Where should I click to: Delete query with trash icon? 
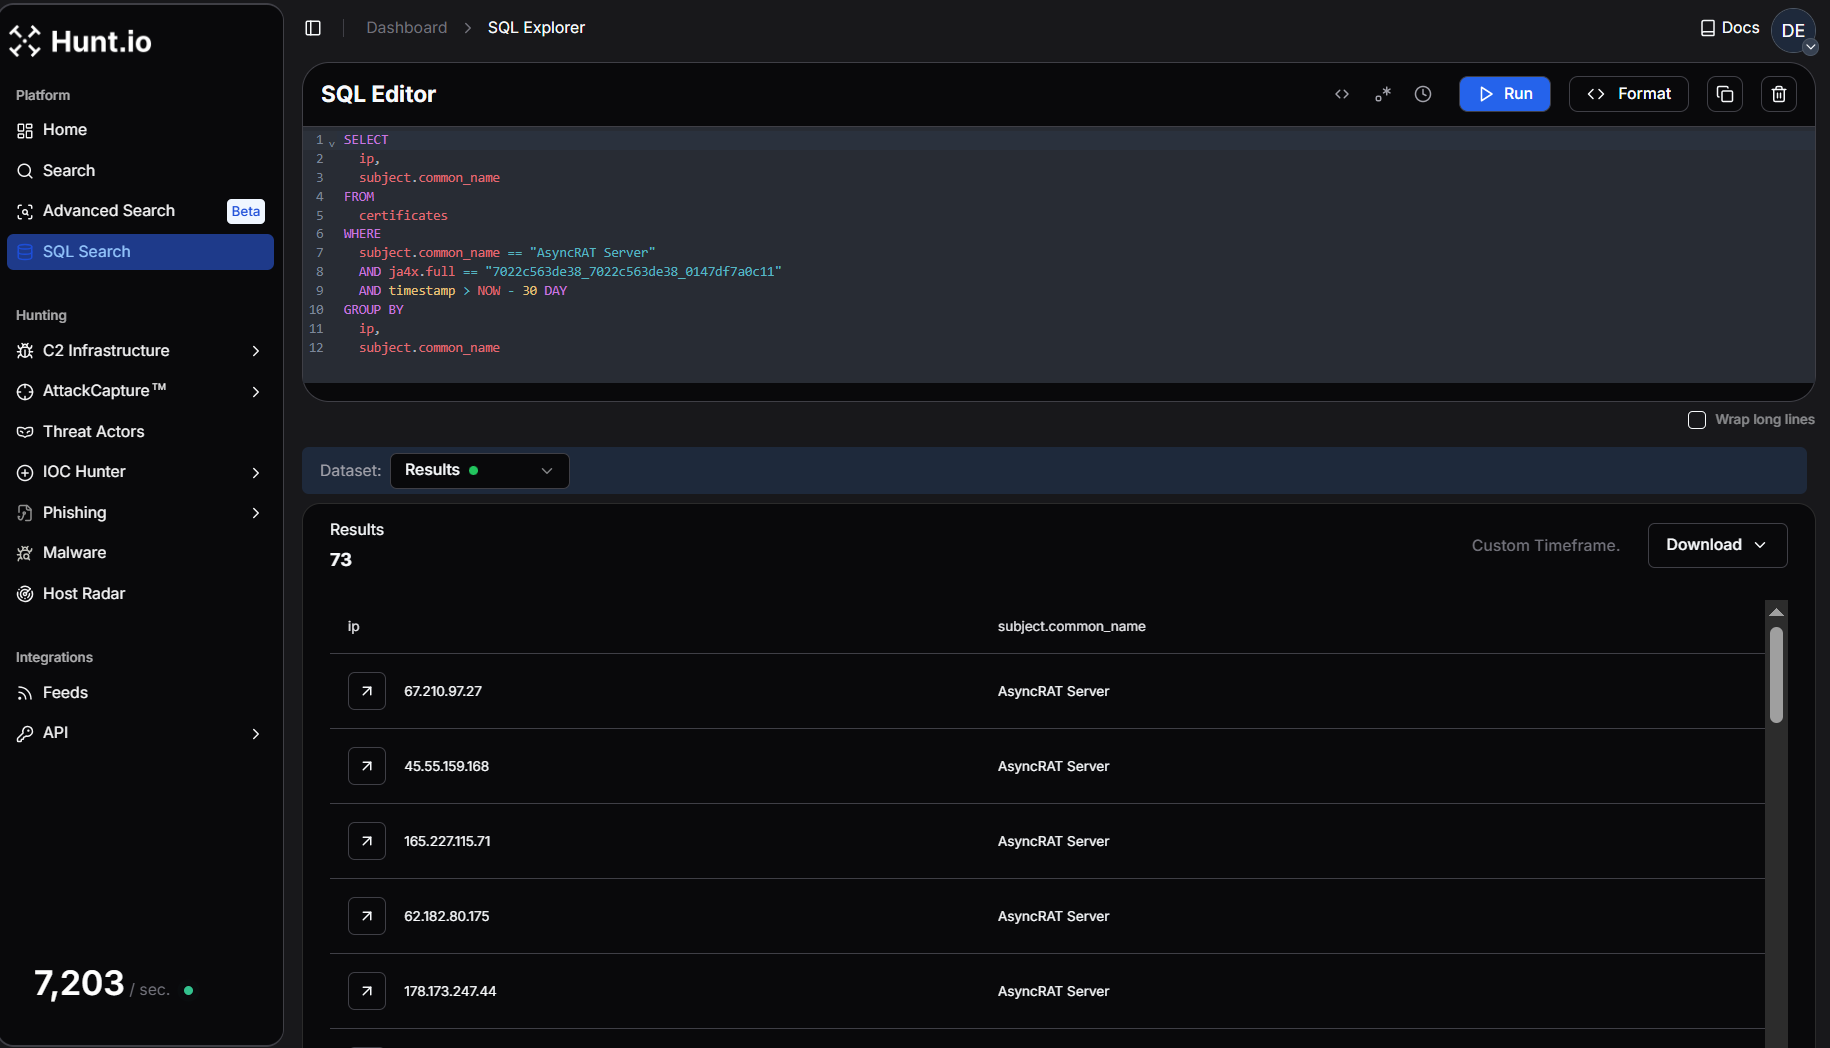point(1779,94)
